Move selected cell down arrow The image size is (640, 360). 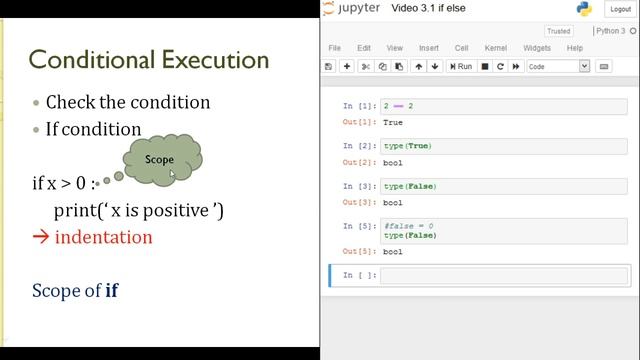click(435, 67)
